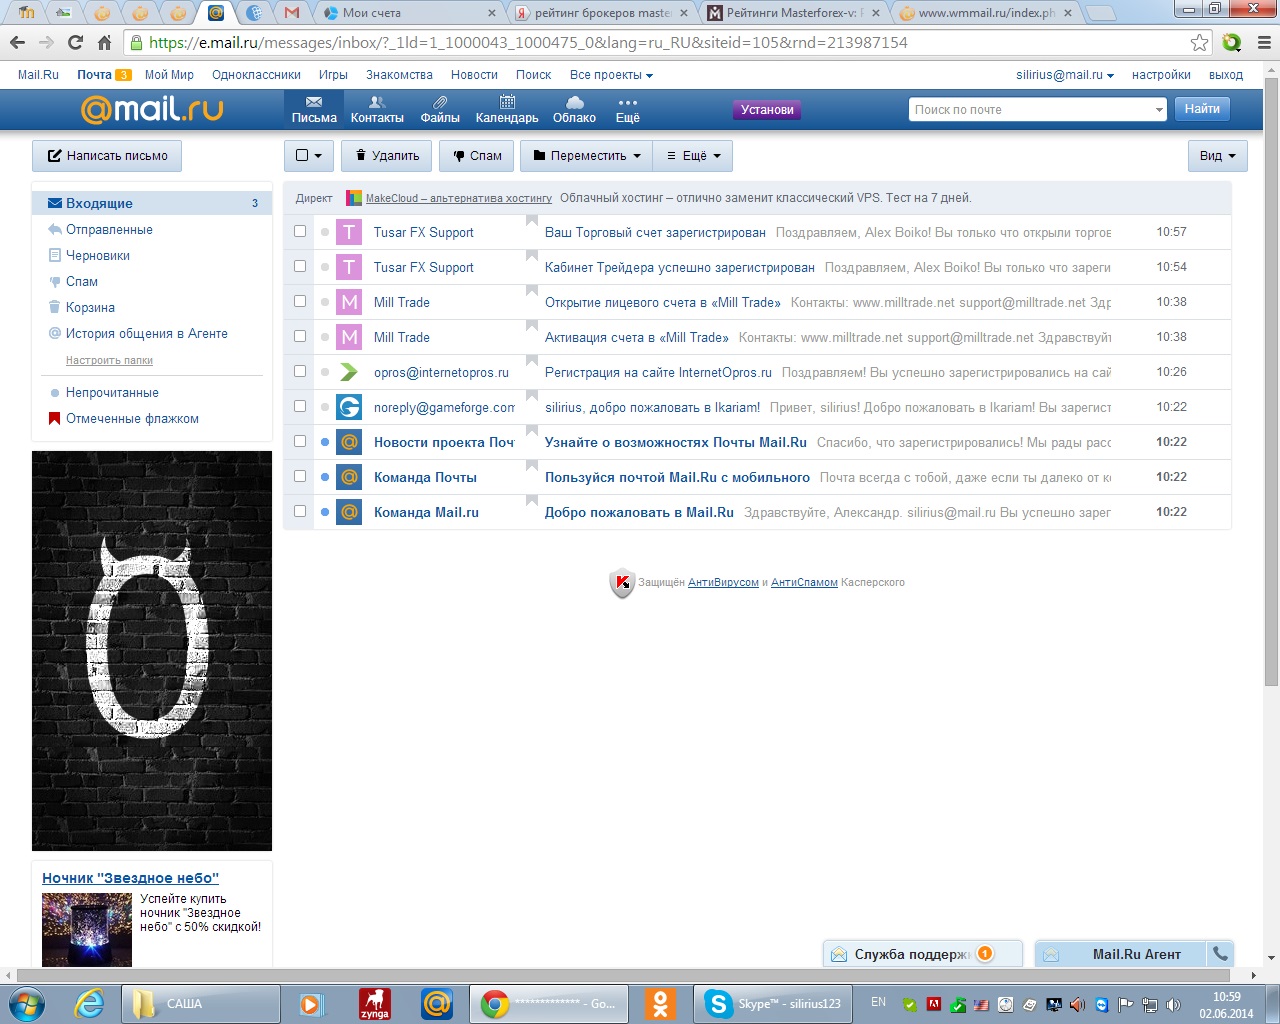Click the Kaspersky shield icon
1280x1024 pixels.
(x=622, y=583)
